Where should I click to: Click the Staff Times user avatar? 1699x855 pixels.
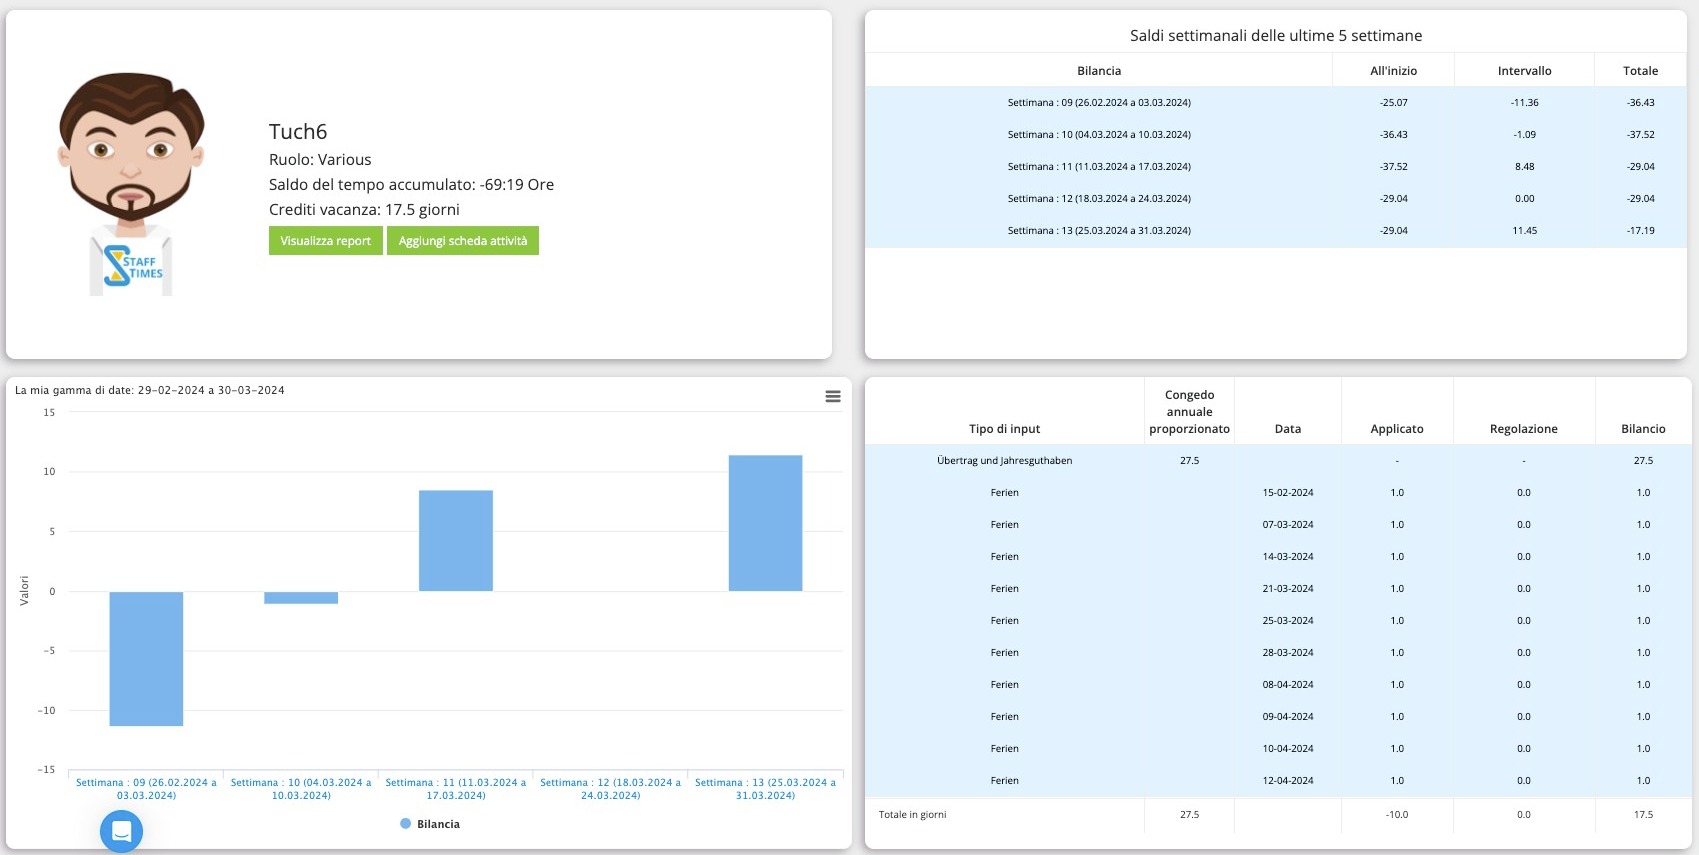pos(131,184)
